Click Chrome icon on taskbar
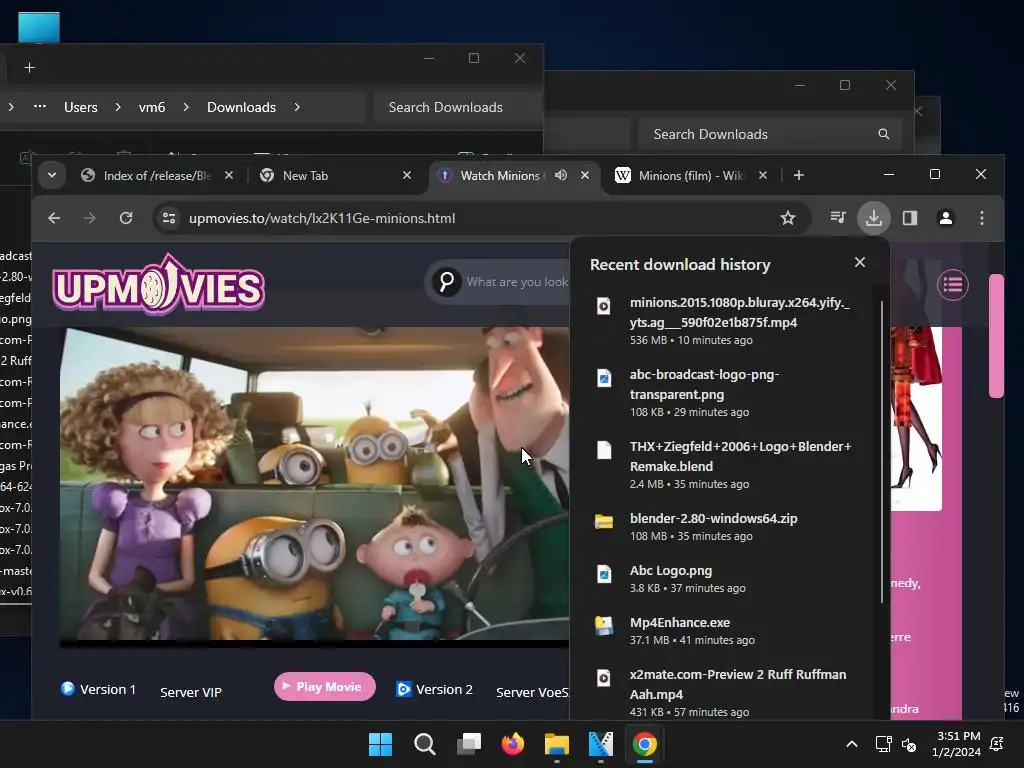This screenshot has width=1024, height=768. coord(645,744)
